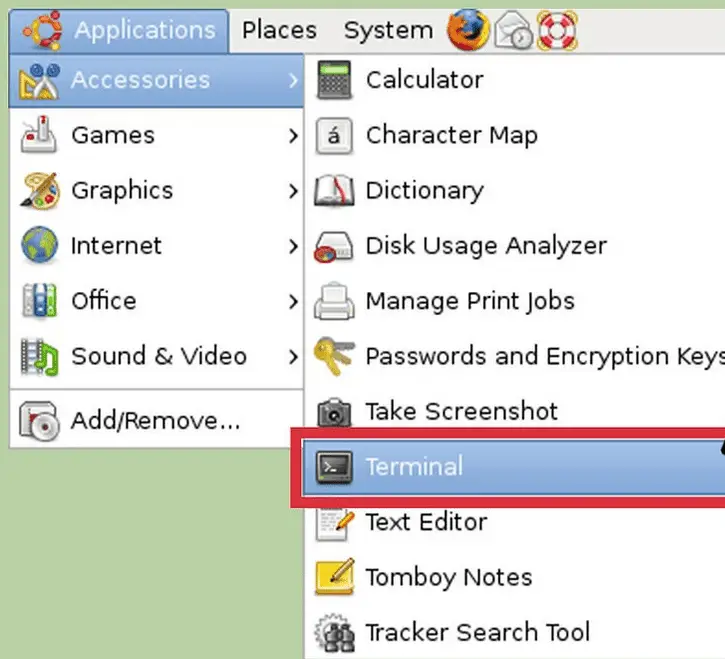
Task: Choose Manage Print Jobs
Action: [x=470, y=300]
